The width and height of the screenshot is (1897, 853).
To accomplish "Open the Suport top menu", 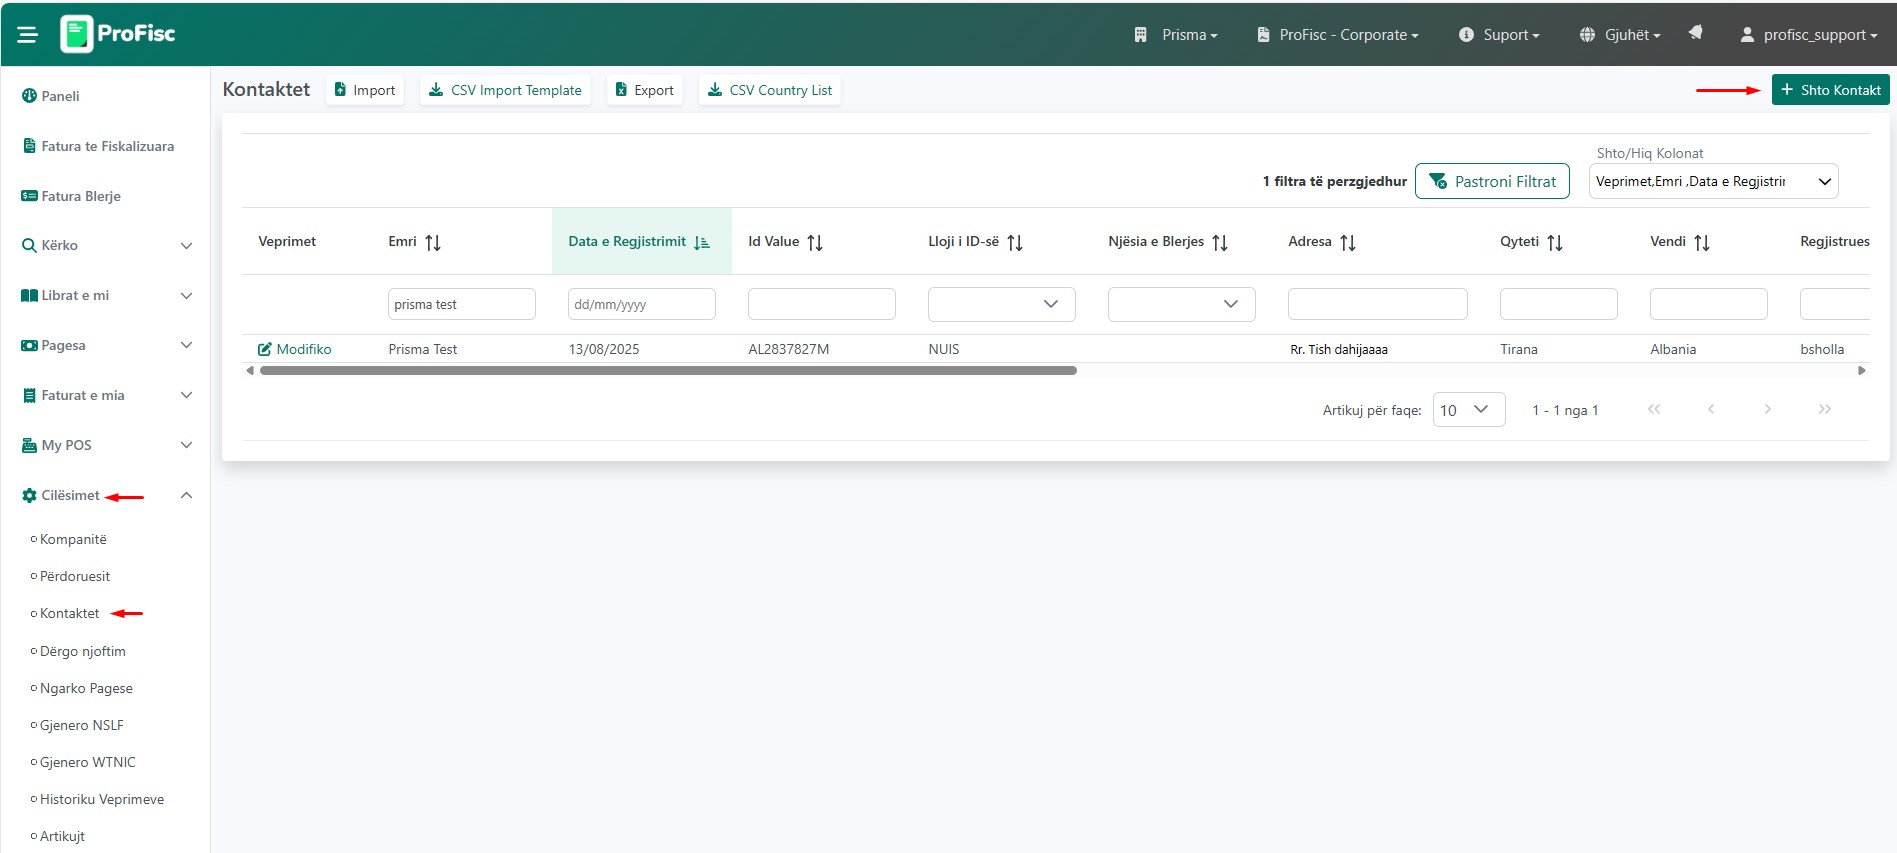I will click(x=1499, y=35).
